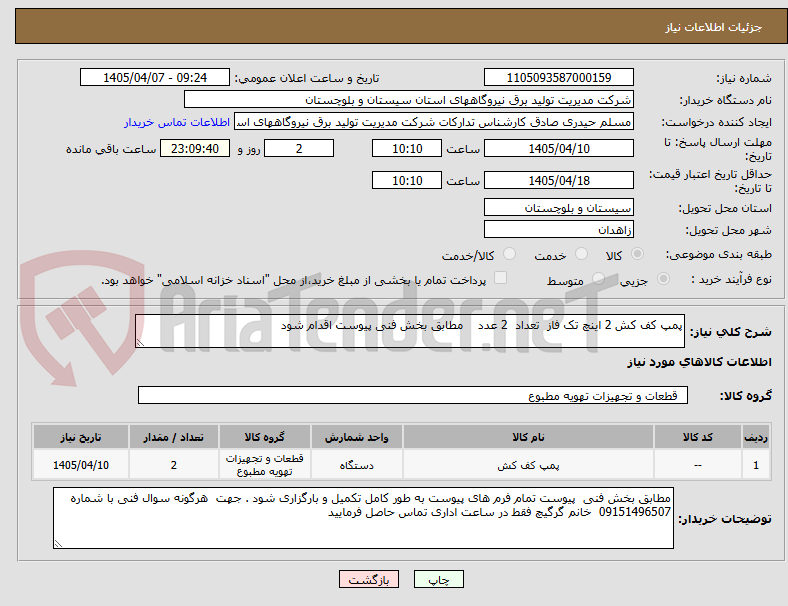The image size is (788, 606).
Task: Click goods group field قطعات و تجهیزات تهویه مطبوع
Action: tap(413, 395)
